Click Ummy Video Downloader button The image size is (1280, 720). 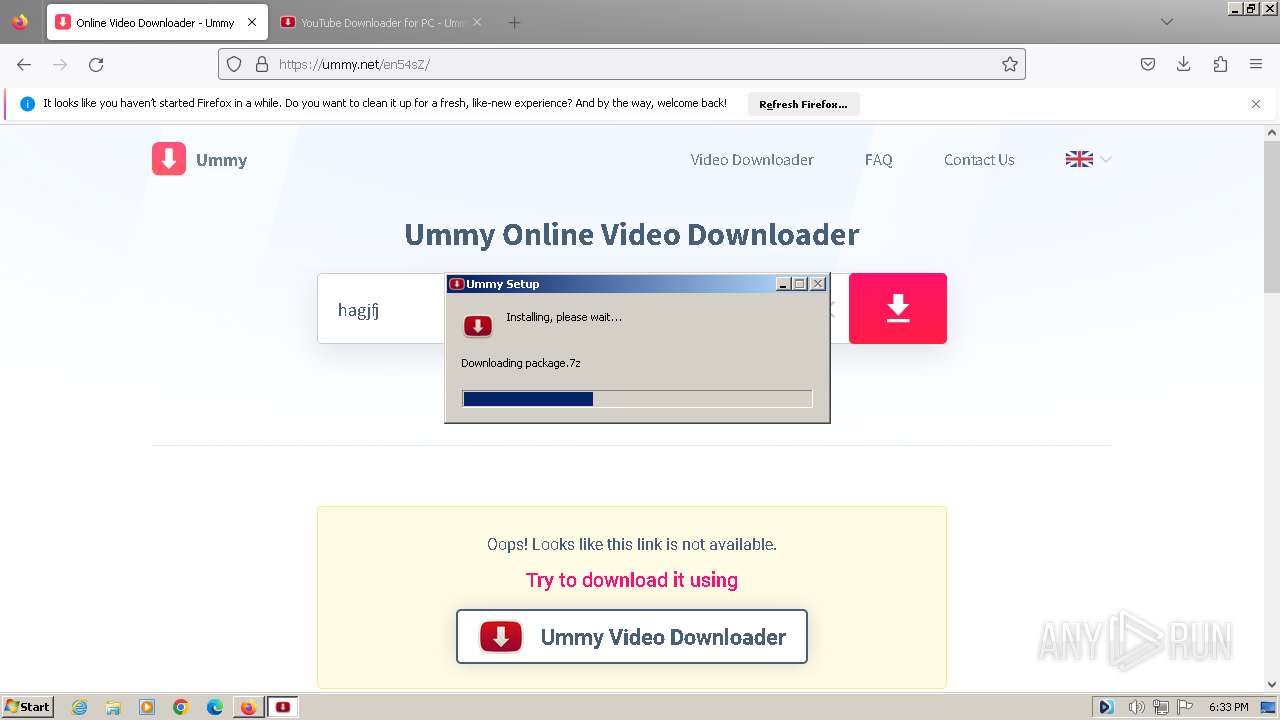pos(632,637)
